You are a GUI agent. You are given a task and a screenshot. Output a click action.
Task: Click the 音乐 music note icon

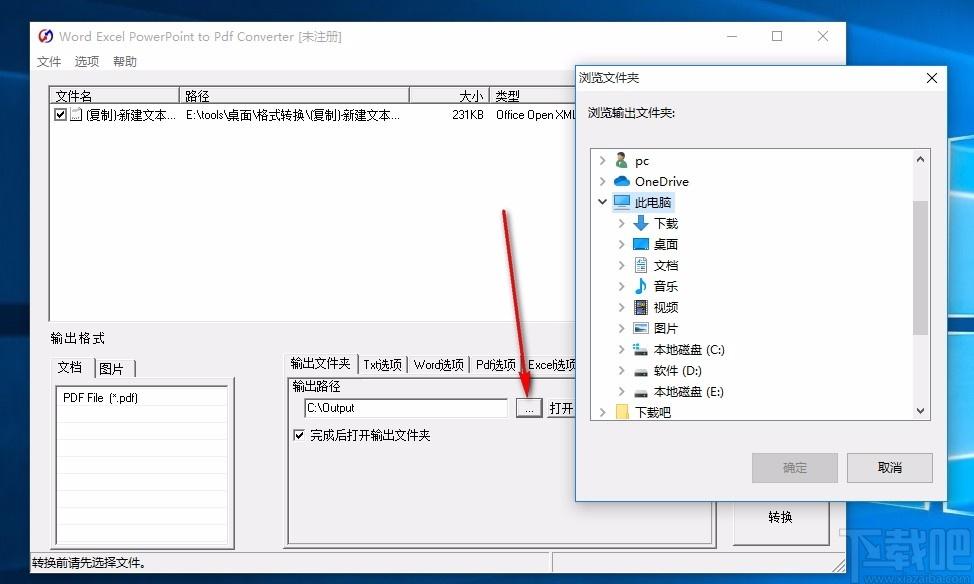pyautogui.click(x=641, y=286)
